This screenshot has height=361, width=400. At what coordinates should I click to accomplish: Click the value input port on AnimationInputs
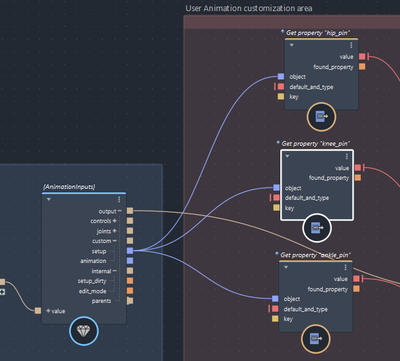pos(38,311)
